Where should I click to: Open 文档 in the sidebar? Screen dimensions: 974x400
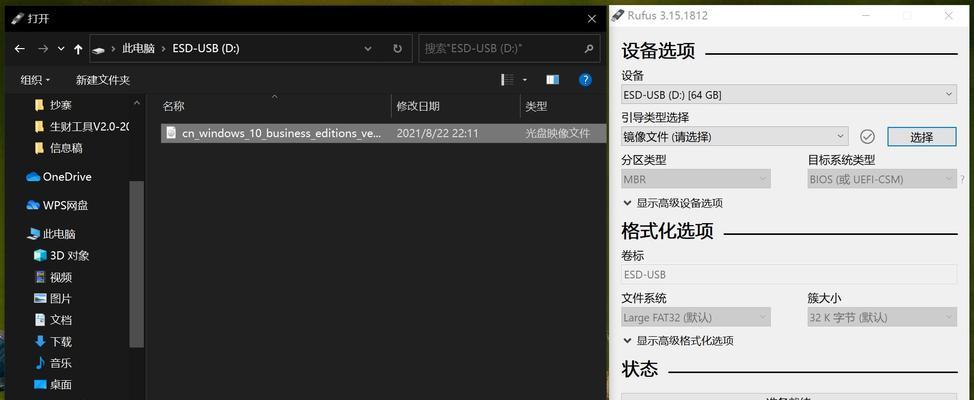point(53,320)
